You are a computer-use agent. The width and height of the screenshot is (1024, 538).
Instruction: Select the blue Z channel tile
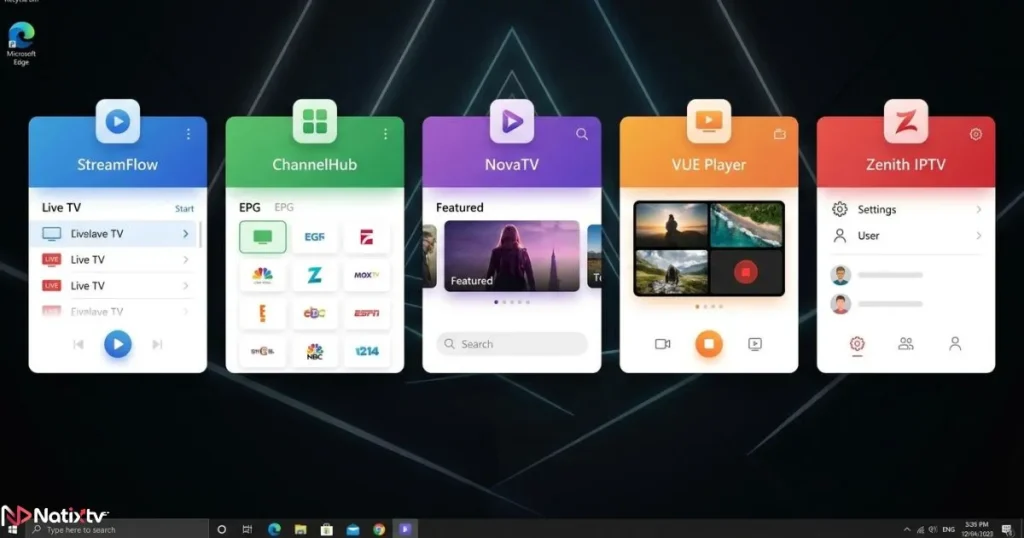point(315,275)
